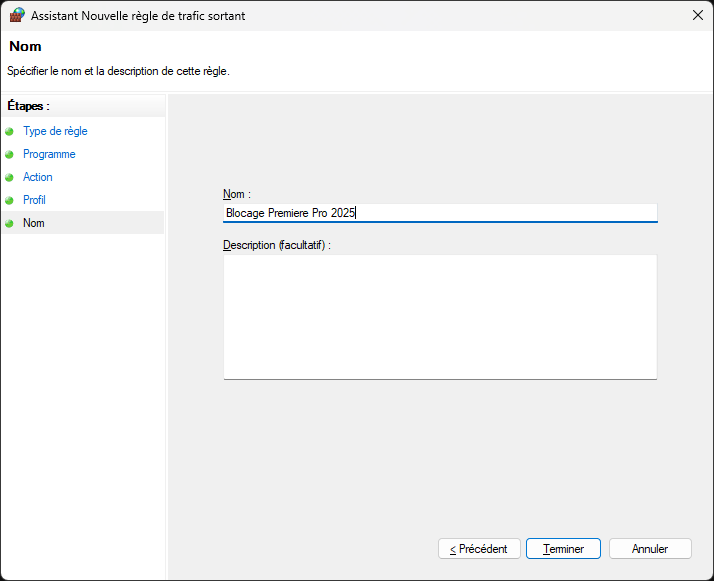Go to the Programme step

coord(49,154)
